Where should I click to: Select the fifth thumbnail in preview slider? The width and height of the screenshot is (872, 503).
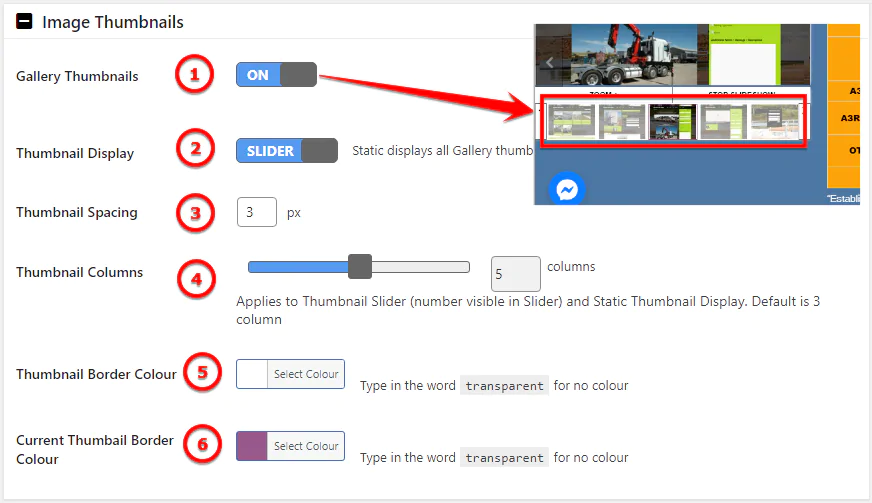coord(774,121)
